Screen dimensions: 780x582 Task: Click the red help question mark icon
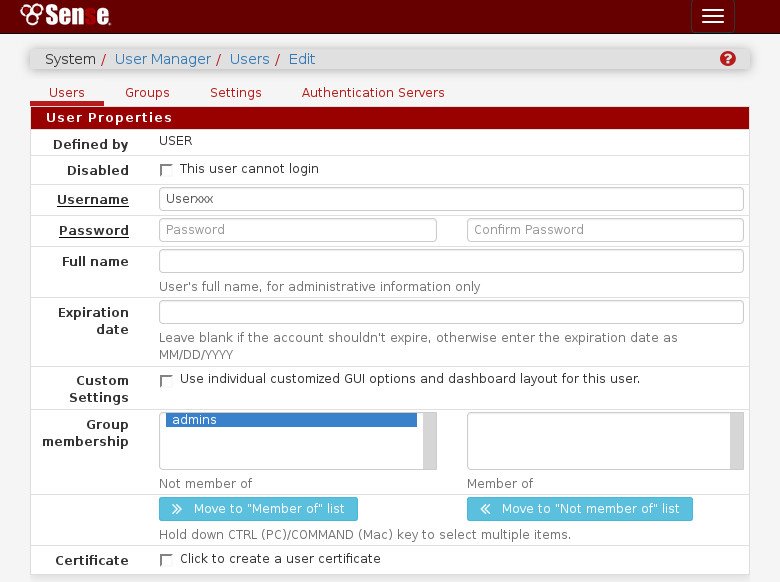click(x=728, y=59)
